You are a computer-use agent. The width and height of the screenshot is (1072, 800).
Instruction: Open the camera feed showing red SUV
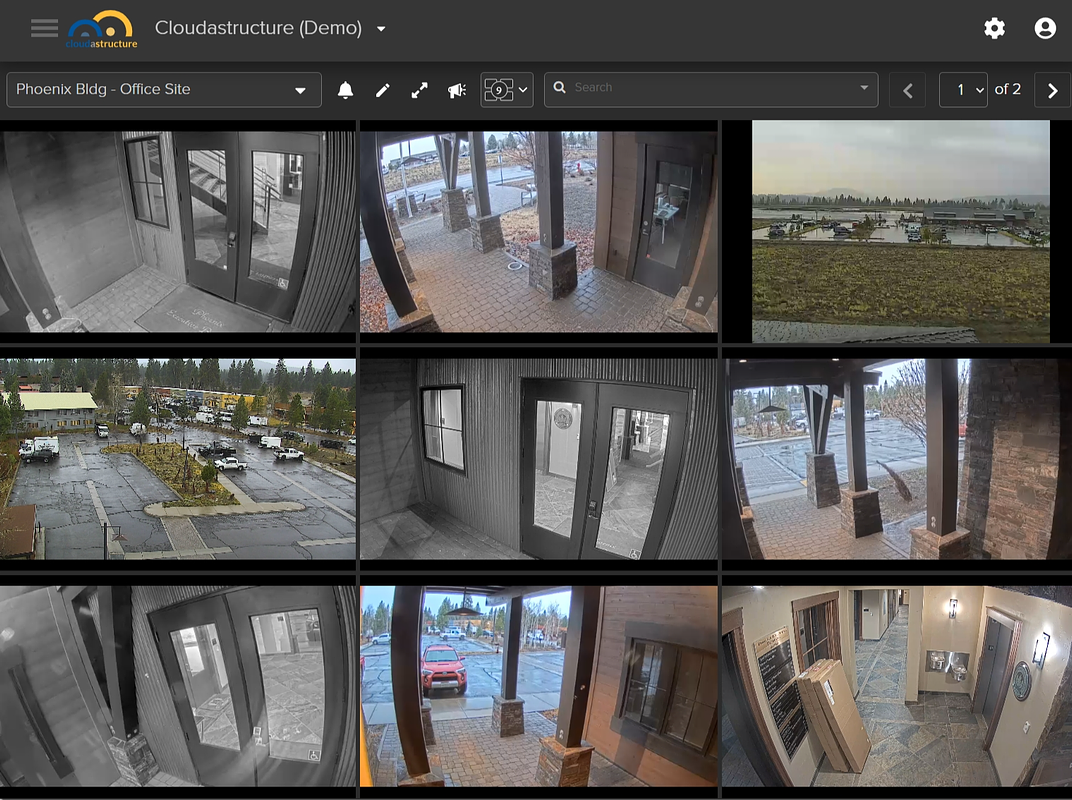click(x=538, y=686)
